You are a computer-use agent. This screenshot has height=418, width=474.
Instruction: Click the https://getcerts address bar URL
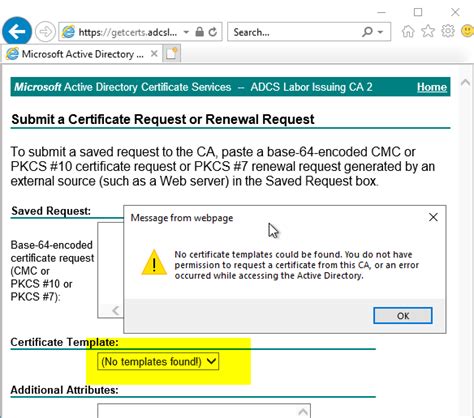click(x=128, y=32)
